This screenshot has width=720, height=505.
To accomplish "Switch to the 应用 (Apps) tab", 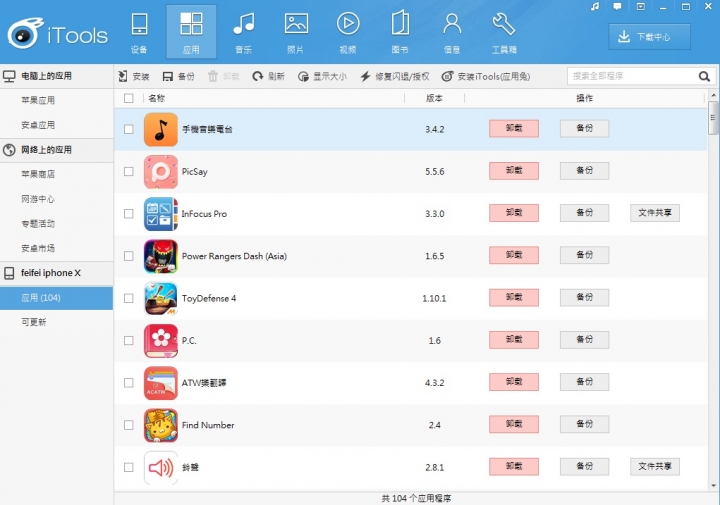I will point(191,32).
